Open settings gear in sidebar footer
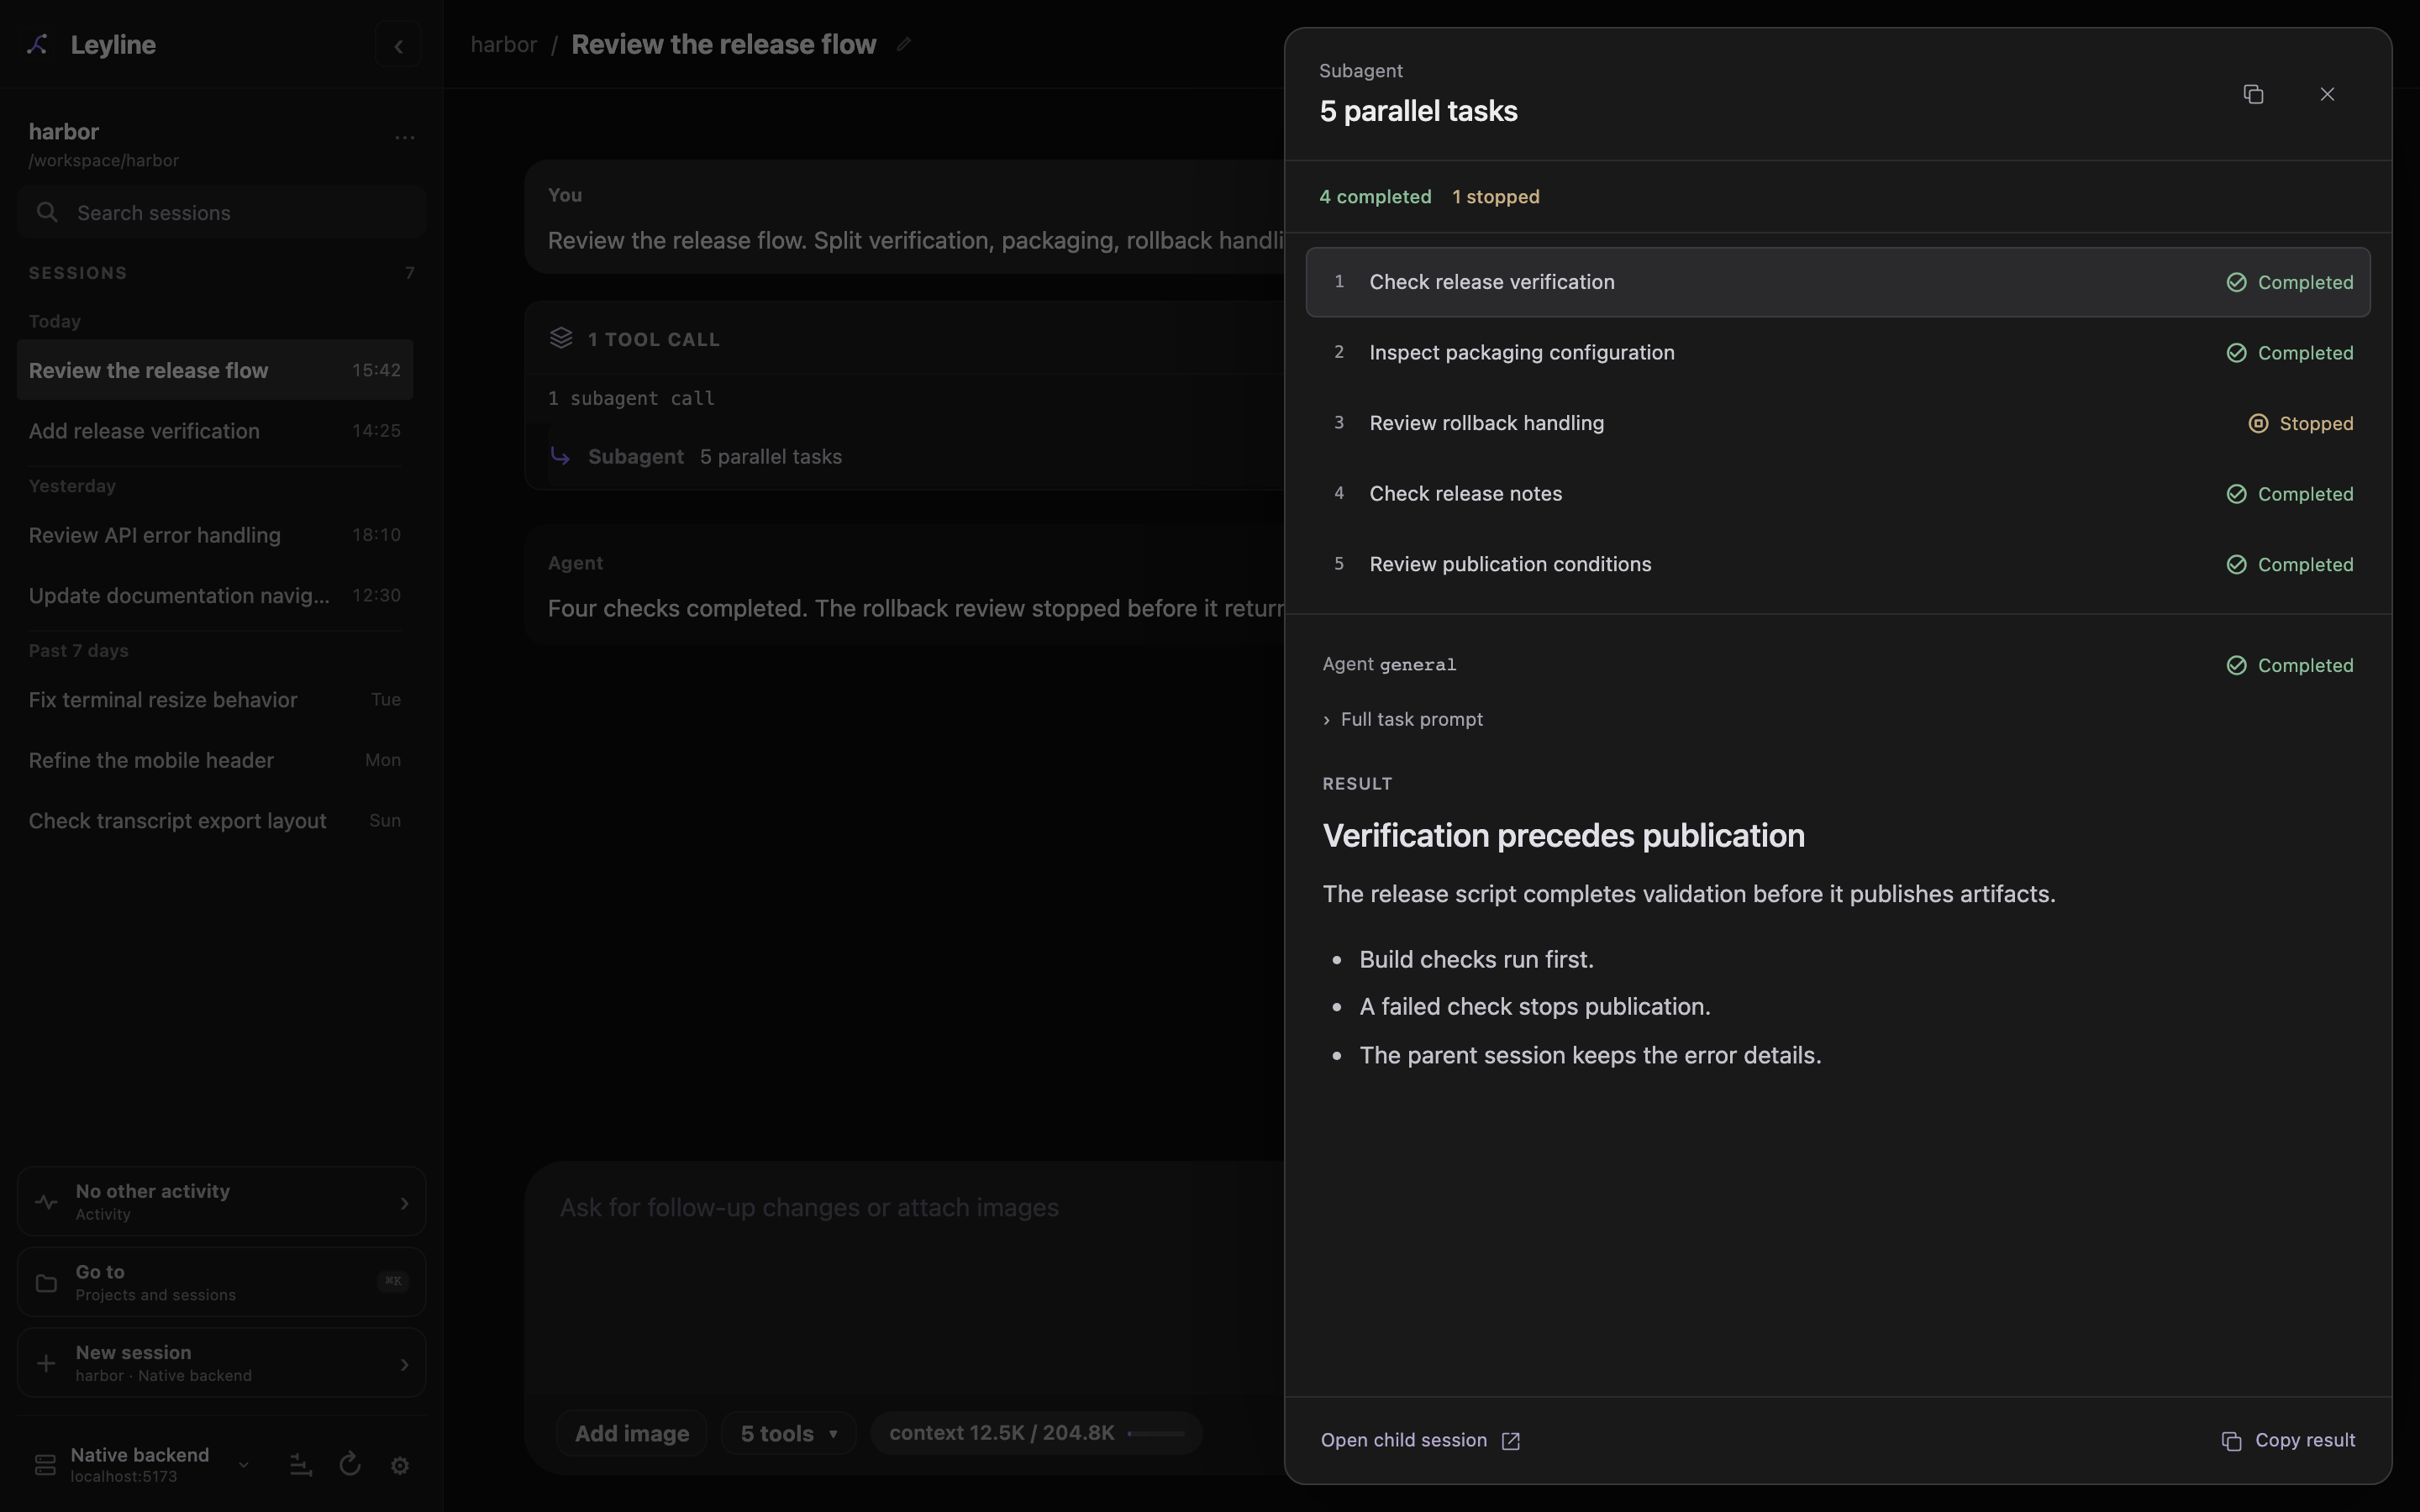 coord(400,1465)
